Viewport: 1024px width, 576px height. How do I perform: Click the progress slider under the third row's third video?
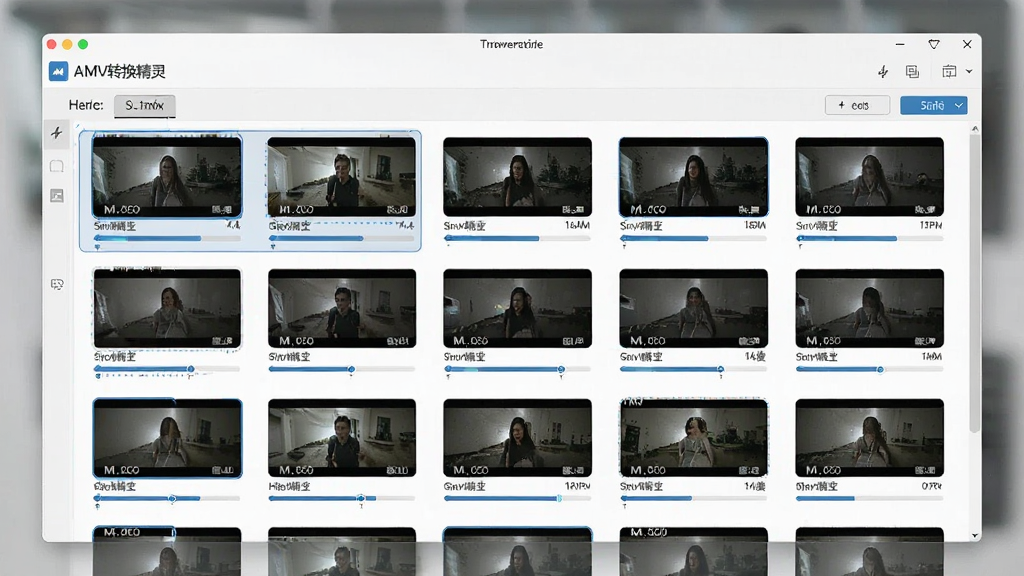click(x=517, y=498)
